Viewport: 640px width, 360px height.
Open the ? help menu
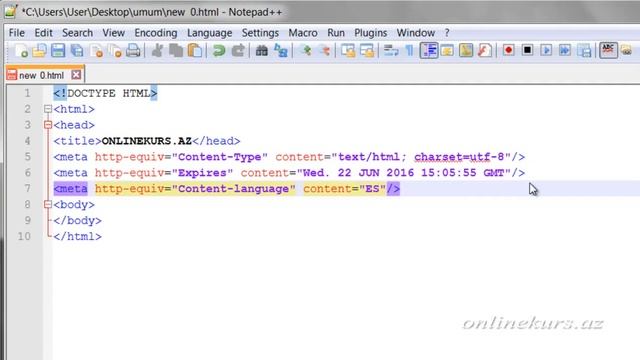[x=447, y=33]
